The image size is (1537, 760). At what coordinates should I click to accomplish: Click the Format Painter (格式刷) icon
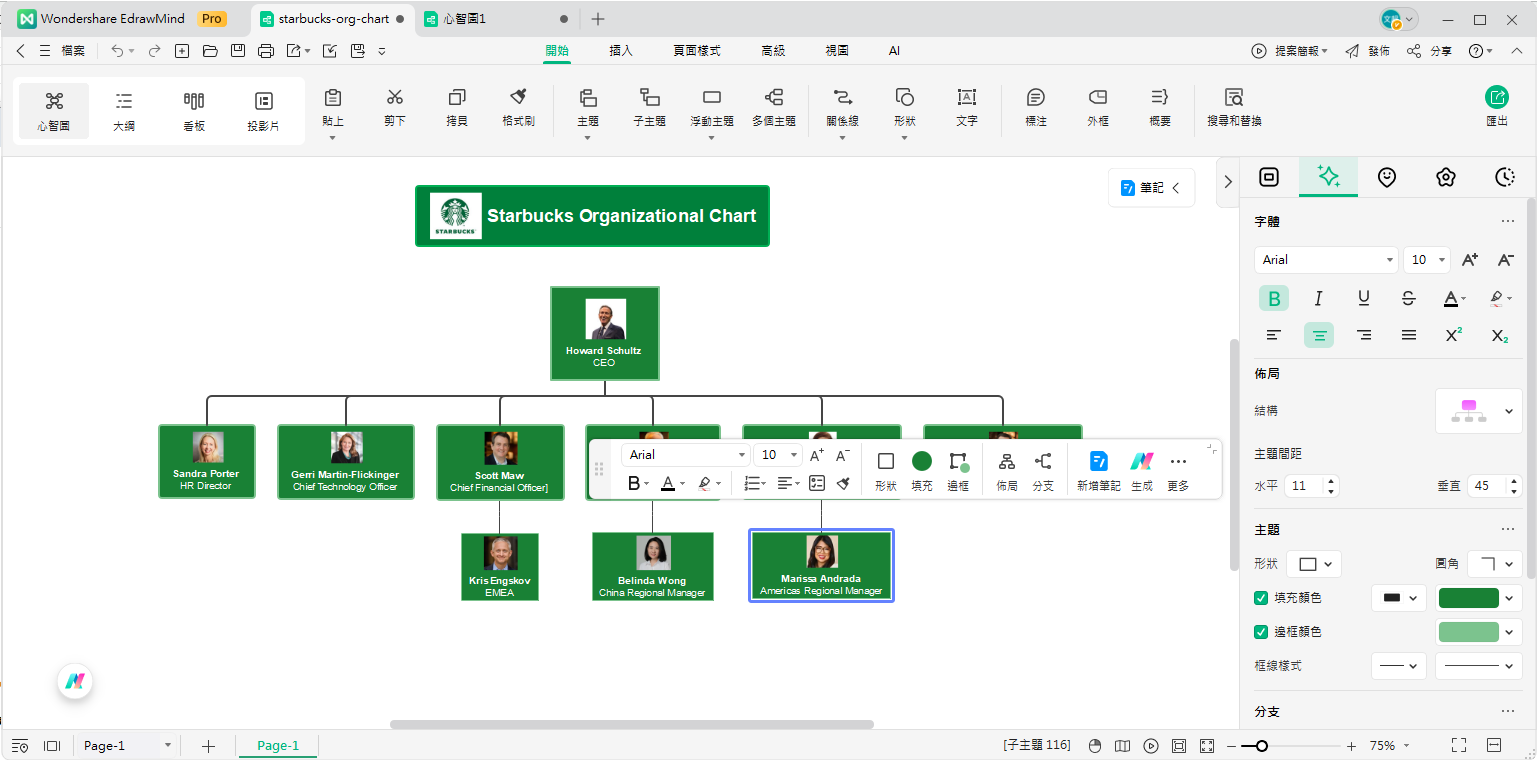coord(518,106)
